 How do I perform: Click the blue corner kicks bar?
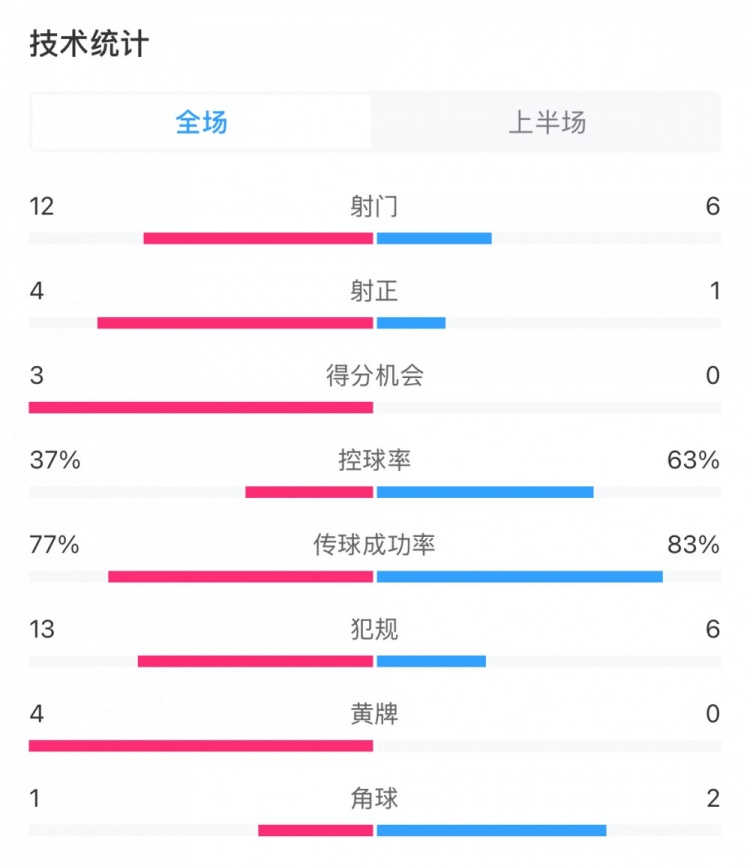pyautogui.click(x=490, y=829)
